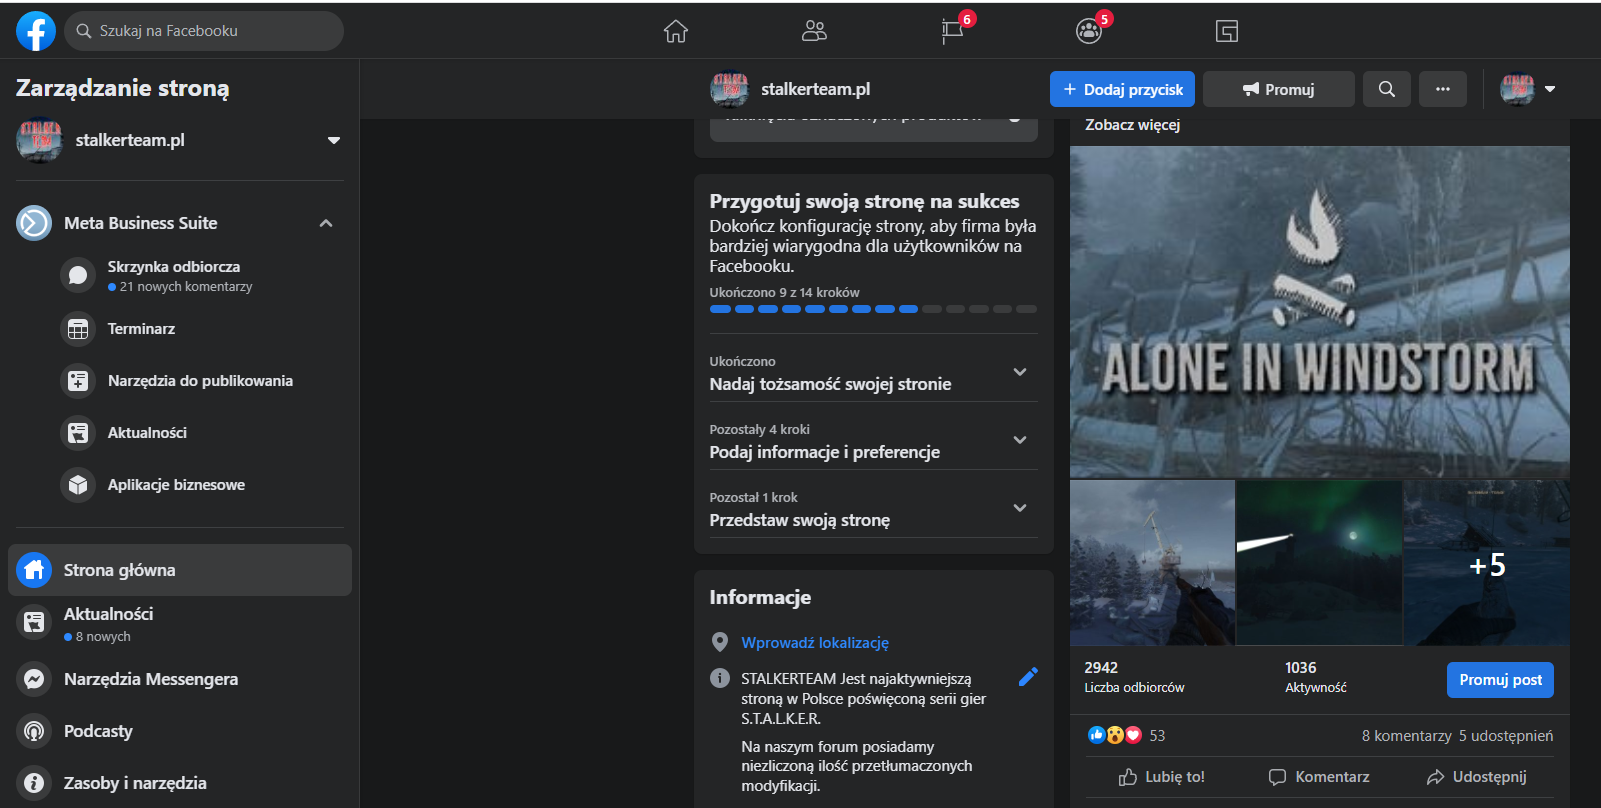
Task: Open Groups icon with 5 notifications
Action: [x=1090, y=31]
